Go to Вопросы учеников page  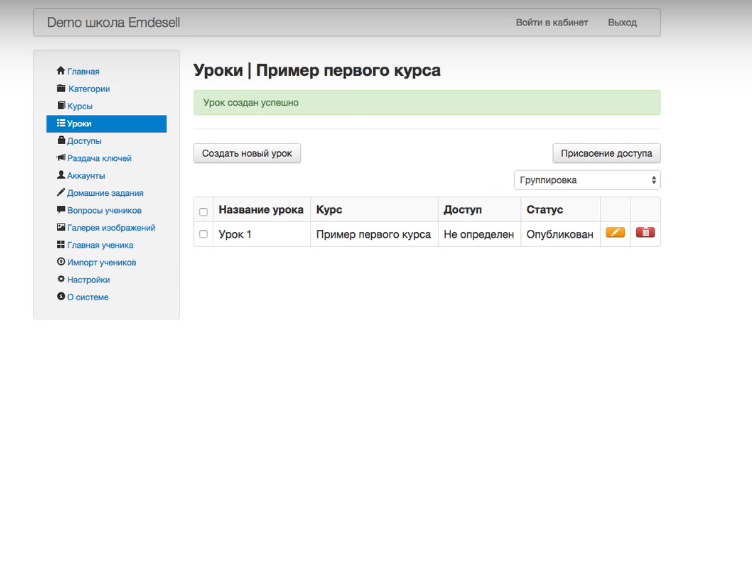click(x=104, y=211)
